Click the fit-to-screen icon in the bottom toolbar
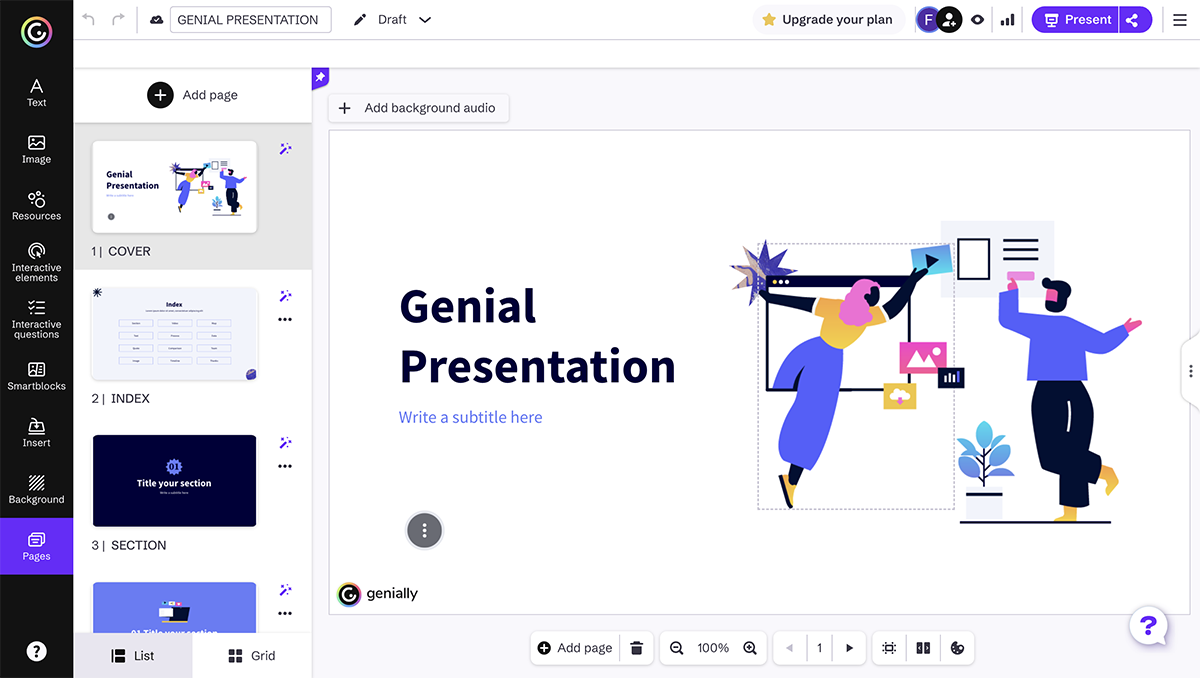1200x678 pixels. 889,648
